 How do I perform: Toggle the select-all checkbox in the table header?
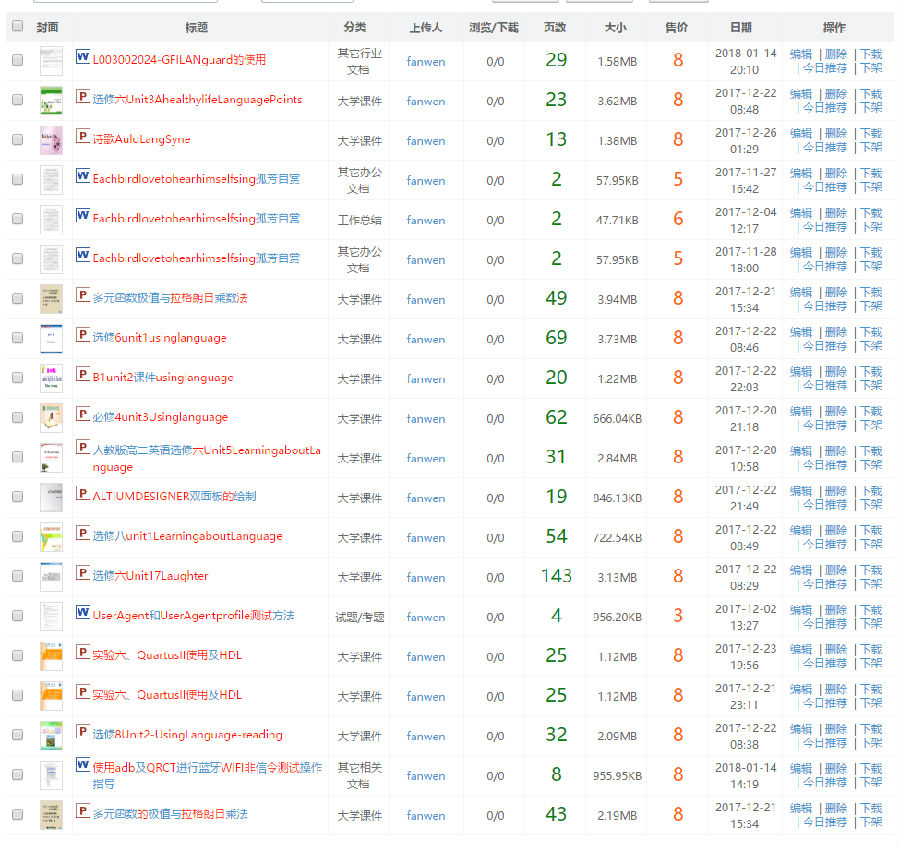point(17,26)
